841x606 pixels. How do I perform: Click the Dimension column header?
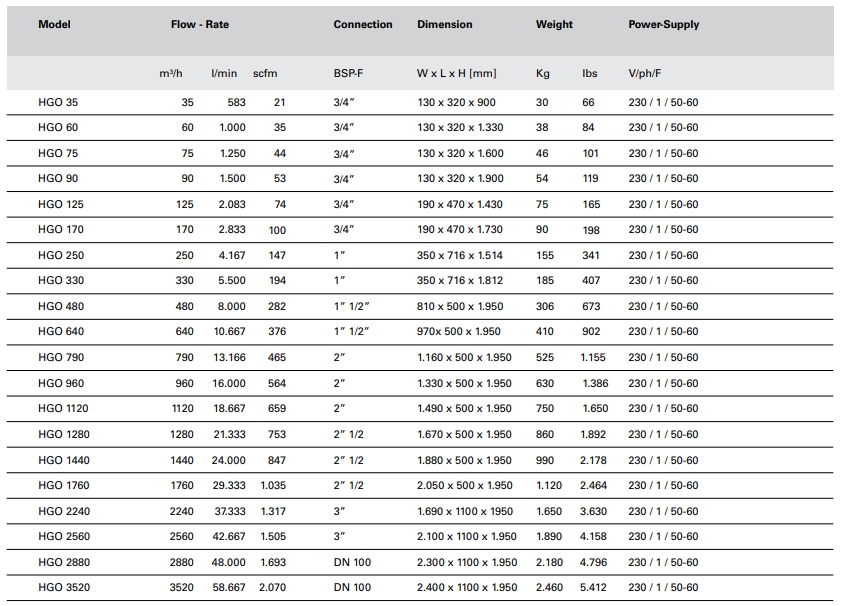[444, 25]
